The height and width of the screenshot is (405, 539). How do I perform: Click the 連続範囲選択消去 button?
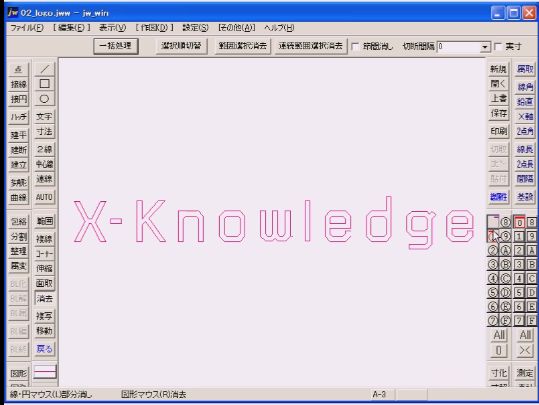coord(311,46)
